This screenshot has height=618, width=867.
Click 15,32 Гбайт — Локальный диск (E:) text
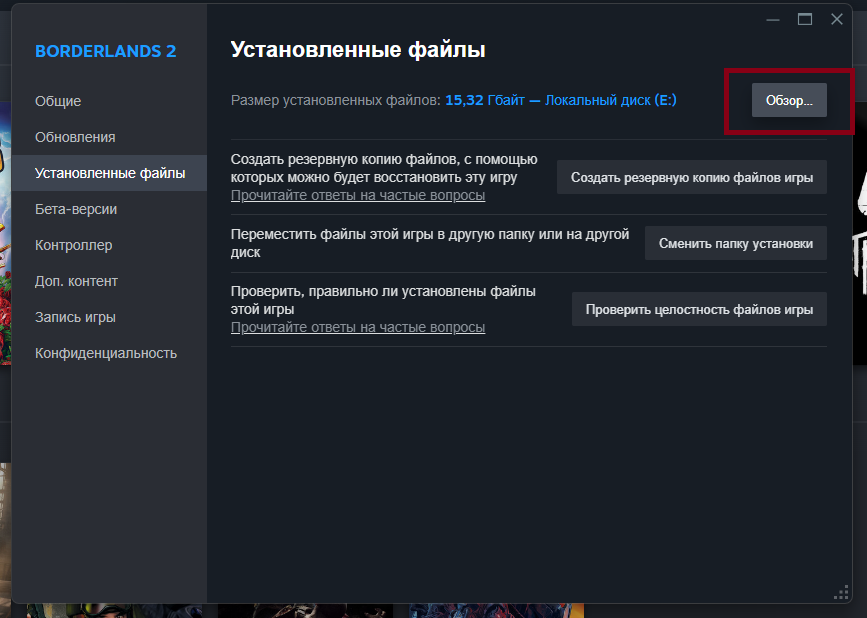[561, 100]
